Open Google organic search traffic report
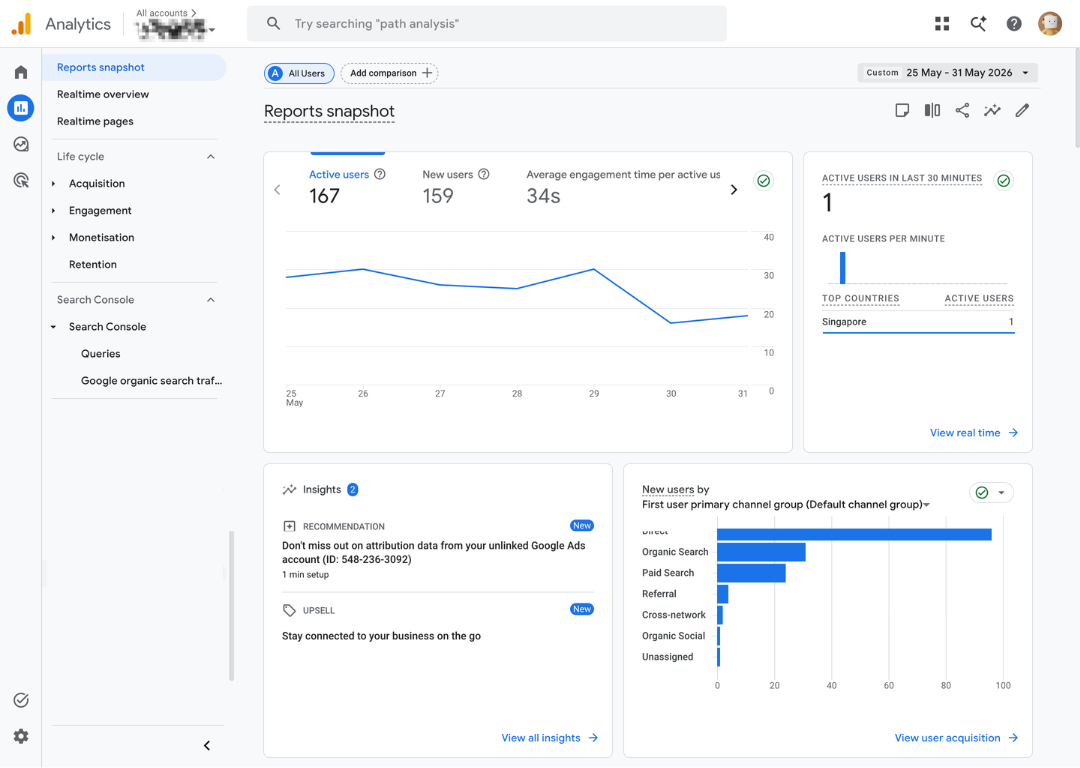This screenshot has height=768, width=1080. [152, 381]
